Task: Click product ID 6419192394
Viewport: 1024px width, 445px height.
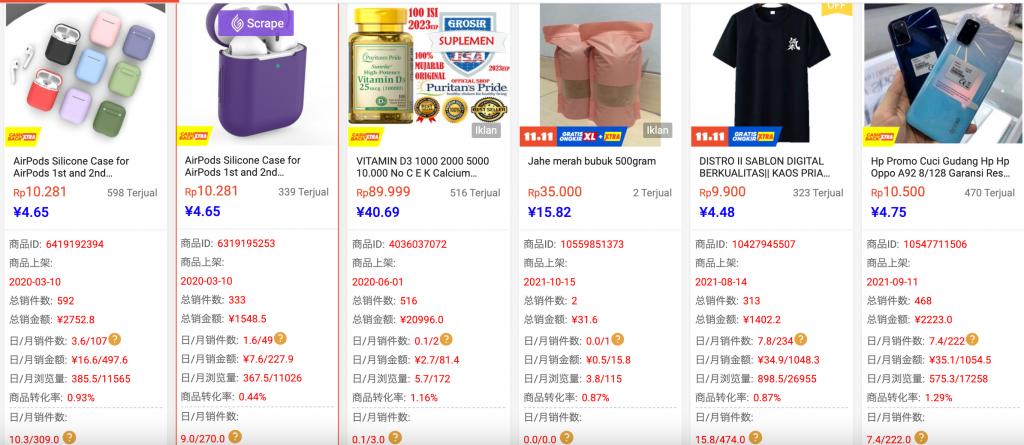Action: point(74,244)
